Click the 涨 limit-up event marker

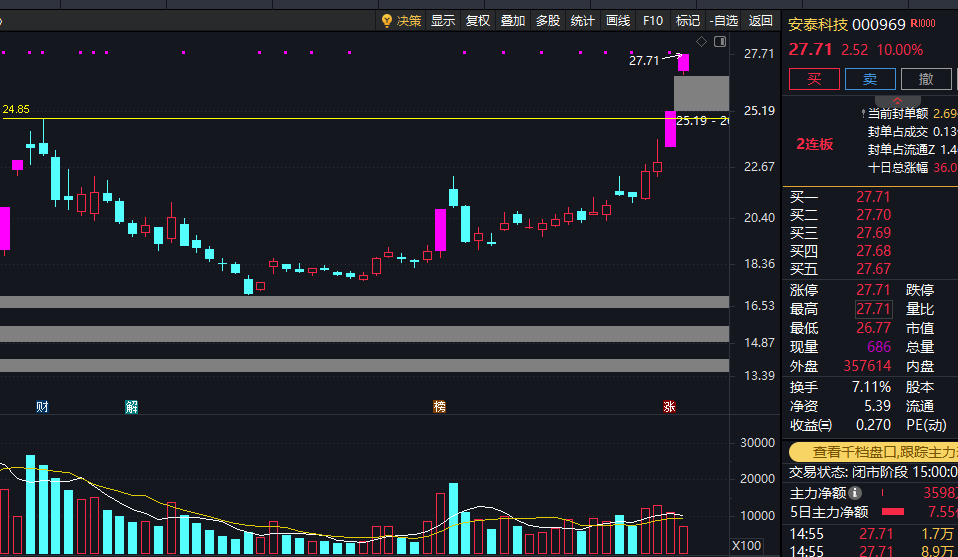click(x=670, y=407)
